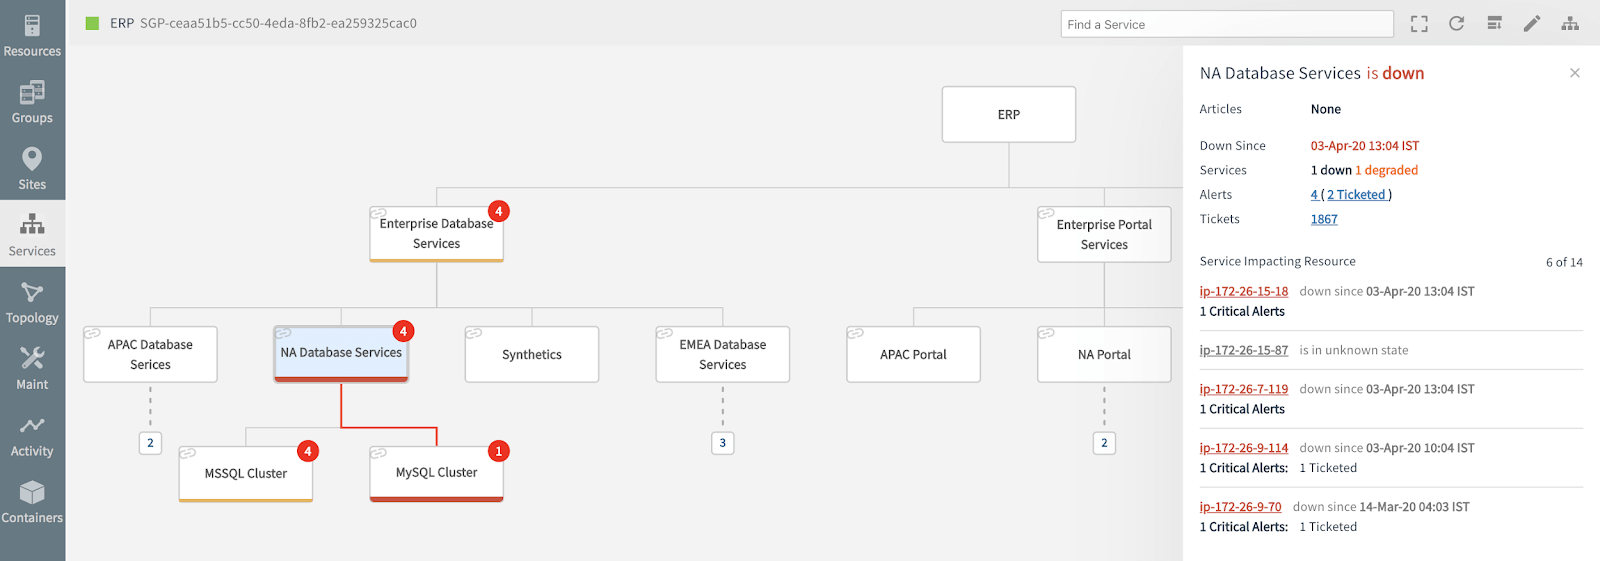The image size is (1600, 561).
Task: Open Resources in the left sidebar
Action: coord(32,35)
